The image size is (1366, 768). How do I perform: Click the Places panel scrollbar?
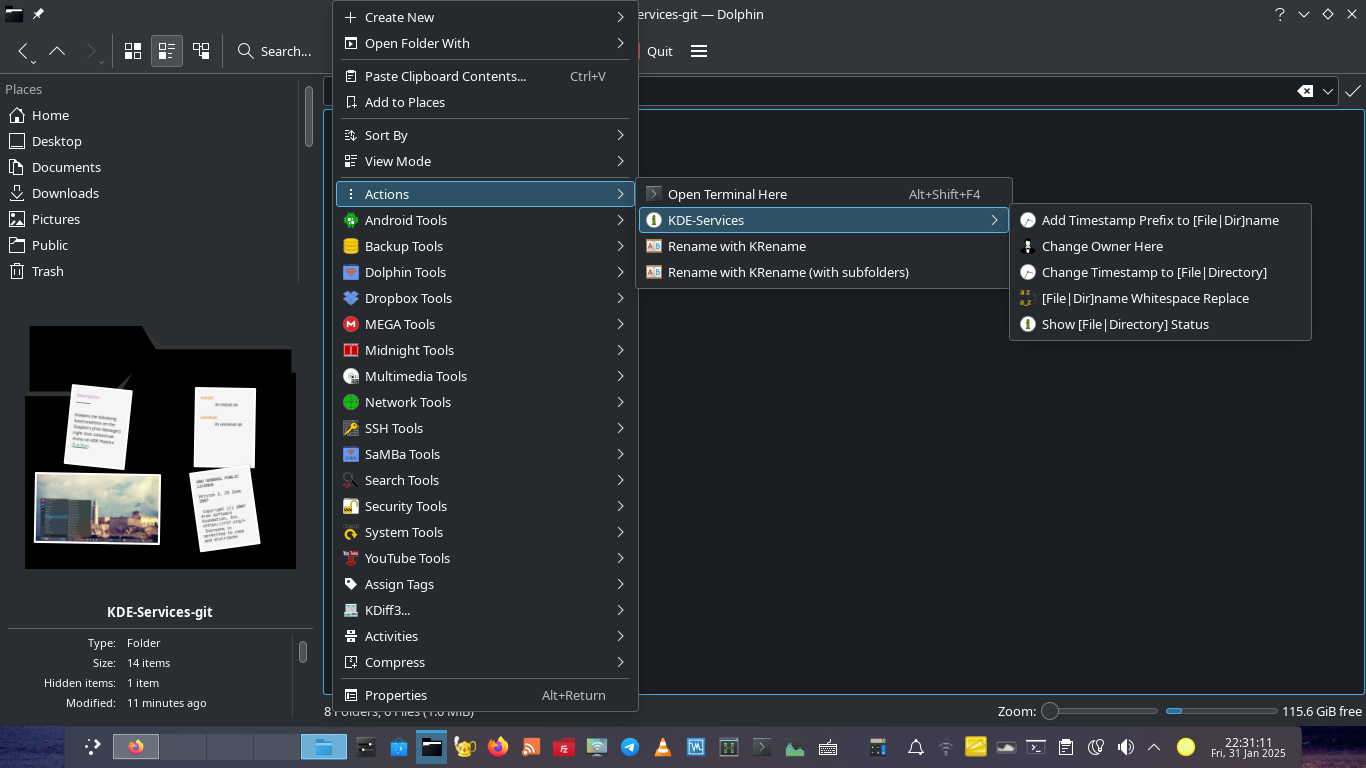coord(308,115)
